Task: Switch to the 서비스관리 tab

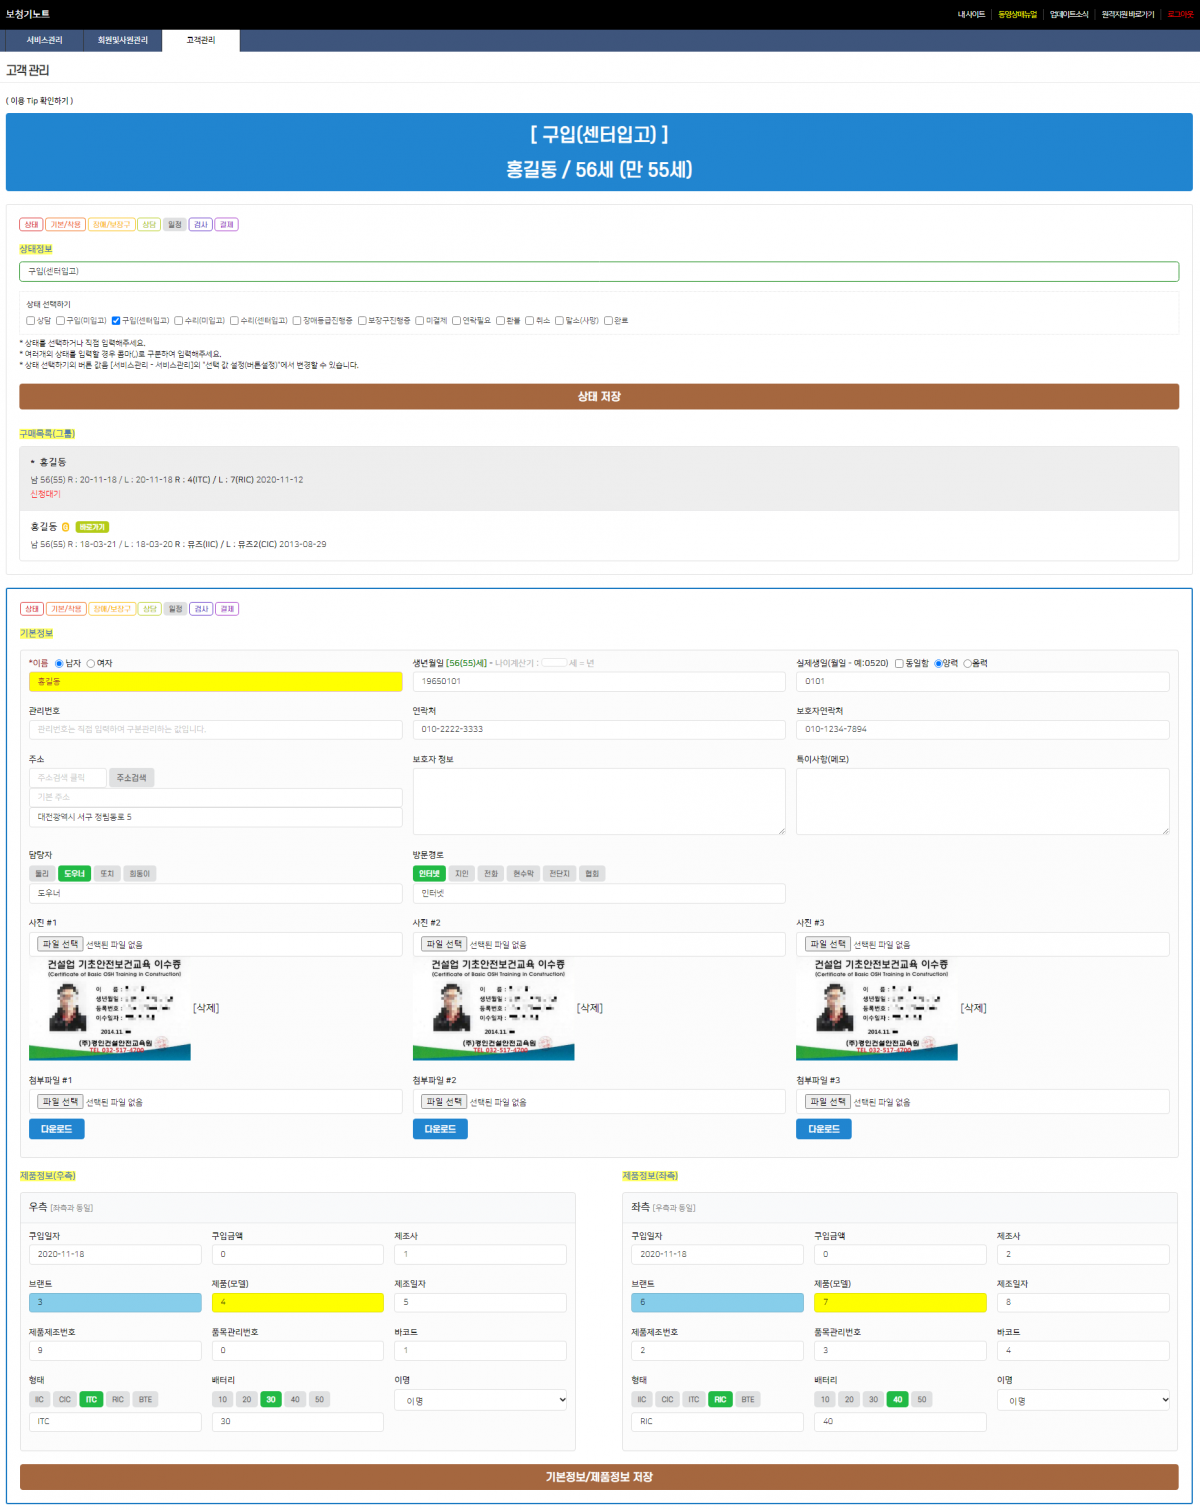Action: [44, 40]
